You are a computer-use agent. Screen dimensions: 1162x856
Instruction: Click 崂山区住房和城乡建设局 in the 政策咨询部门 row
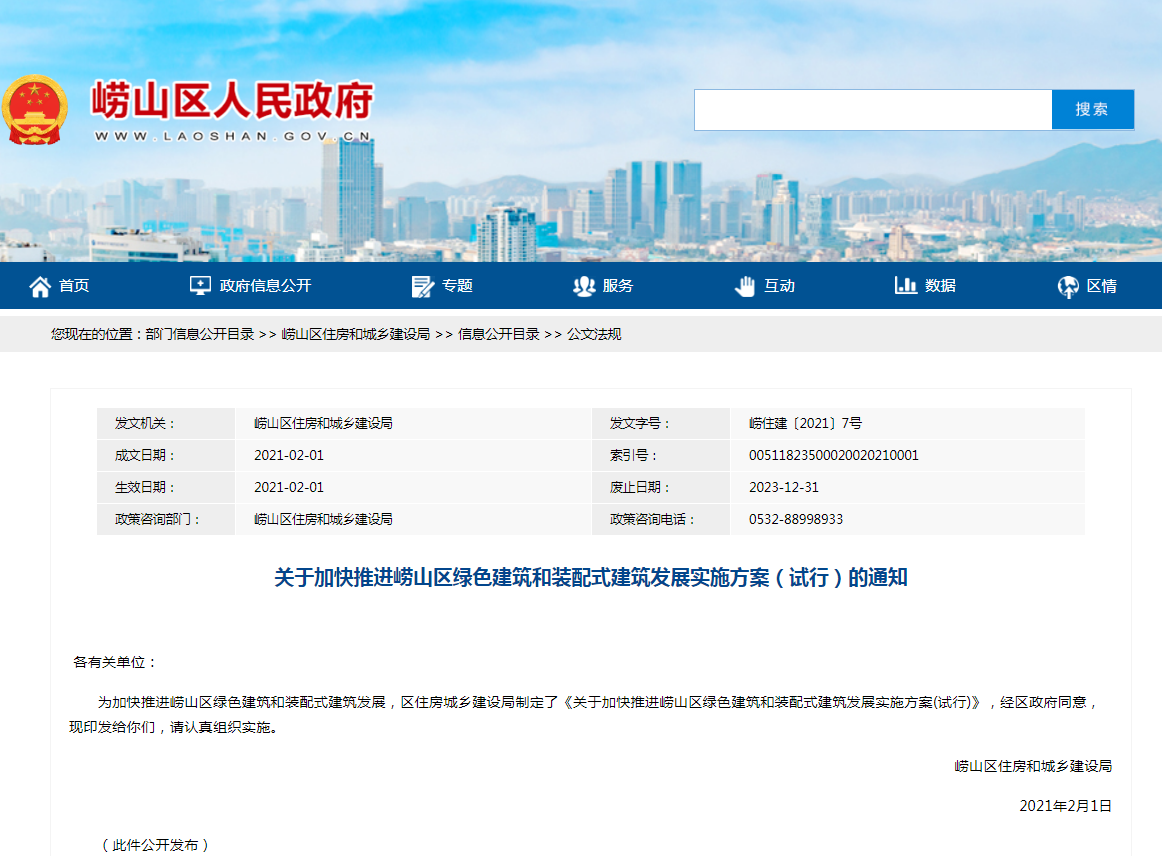(x=323, y=519)
